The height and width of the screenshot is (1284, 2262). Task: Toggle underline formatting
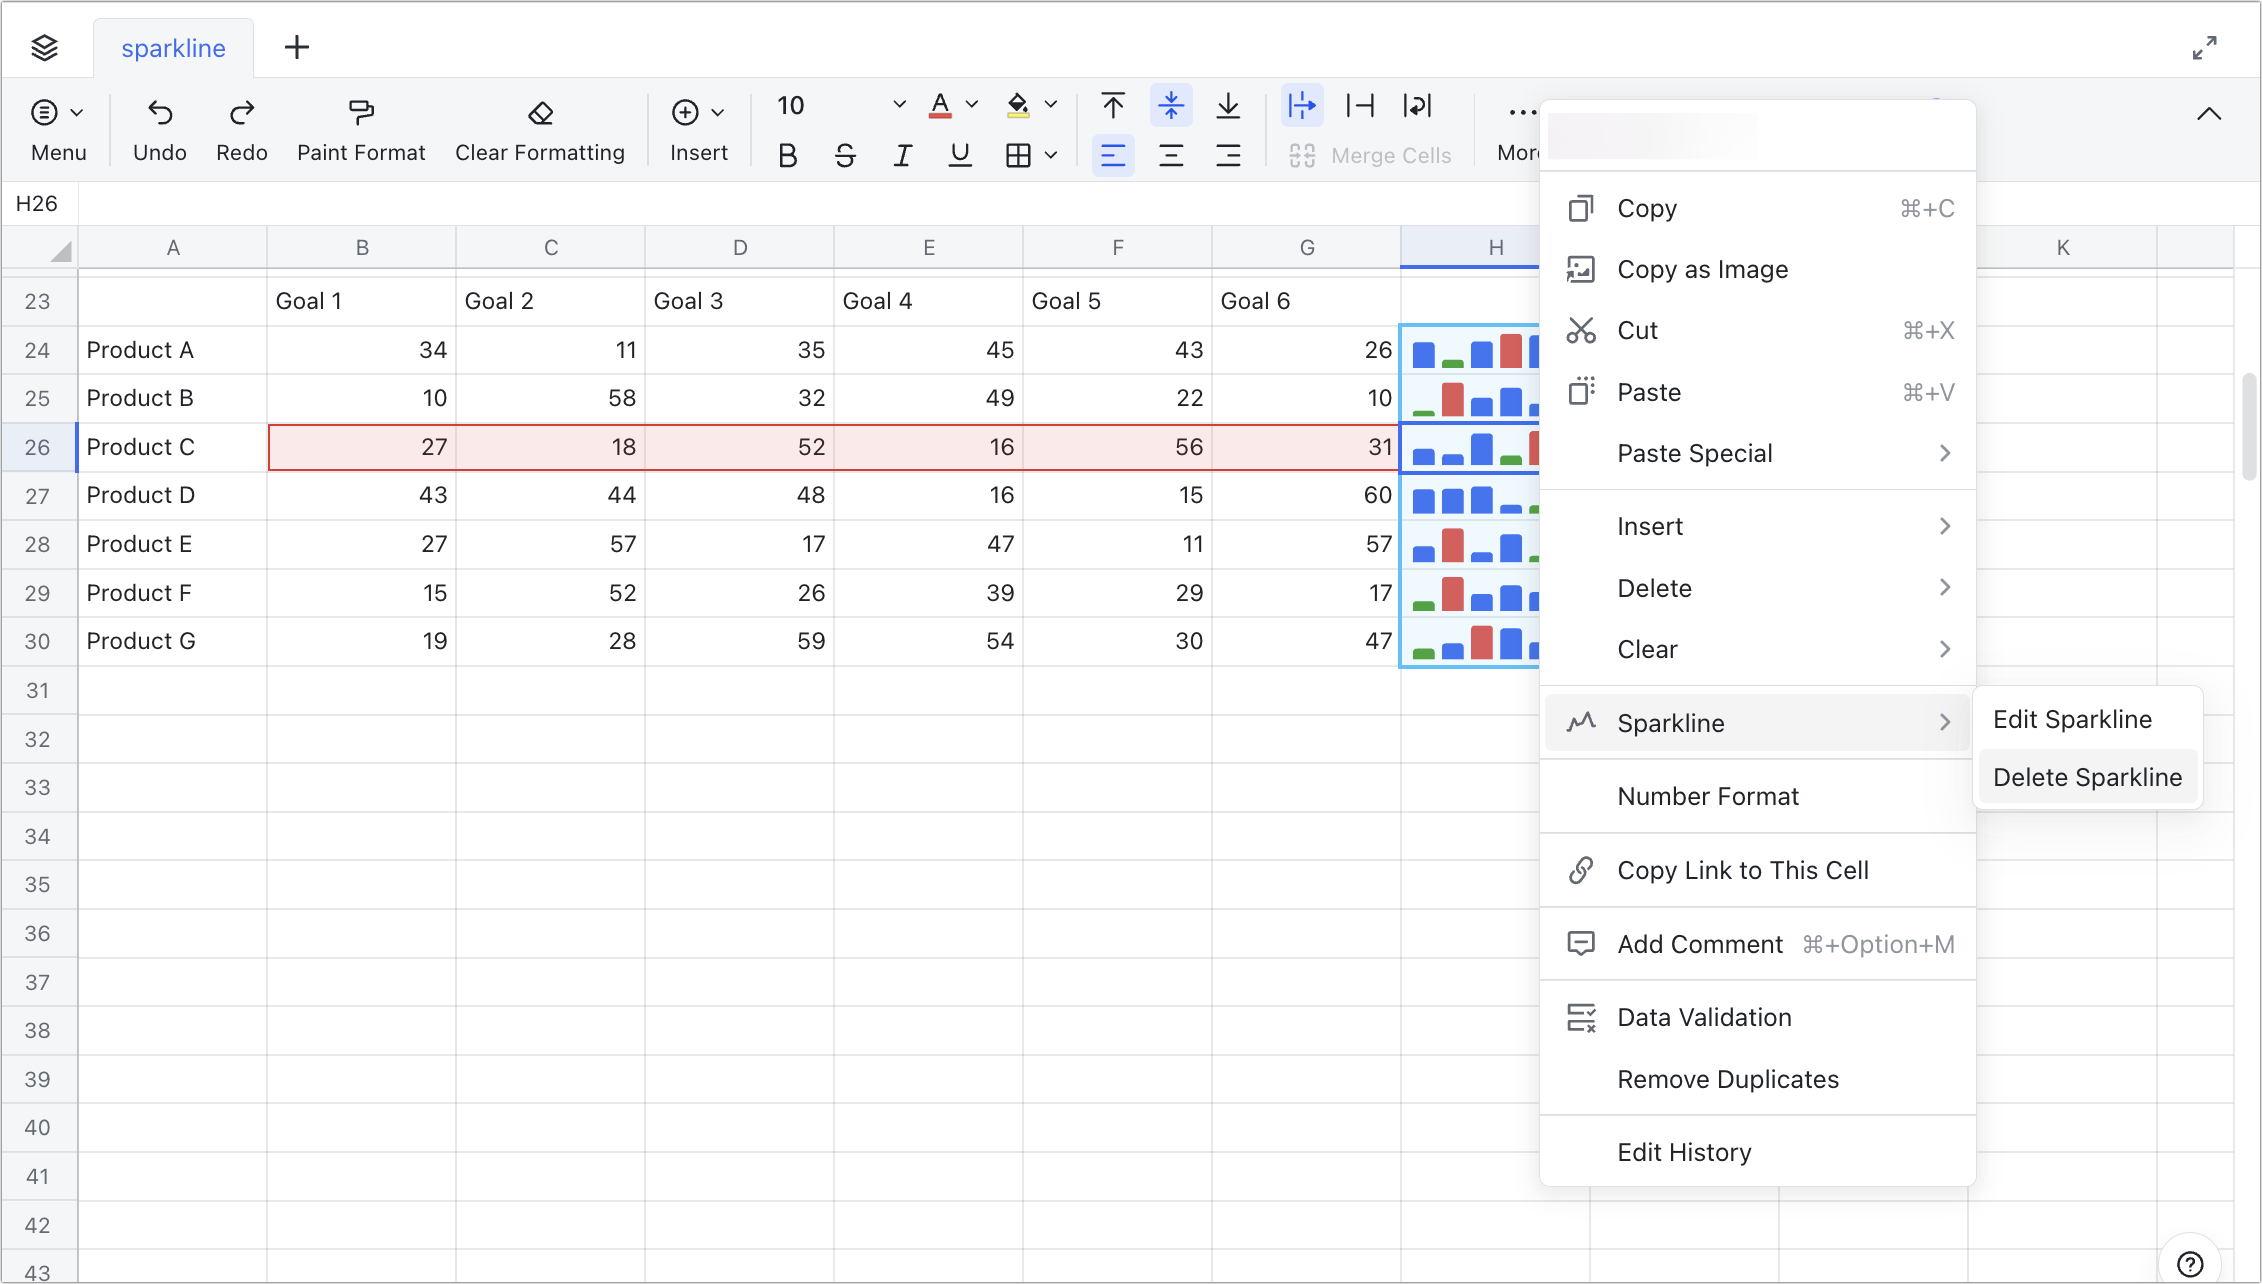point(960,155)
